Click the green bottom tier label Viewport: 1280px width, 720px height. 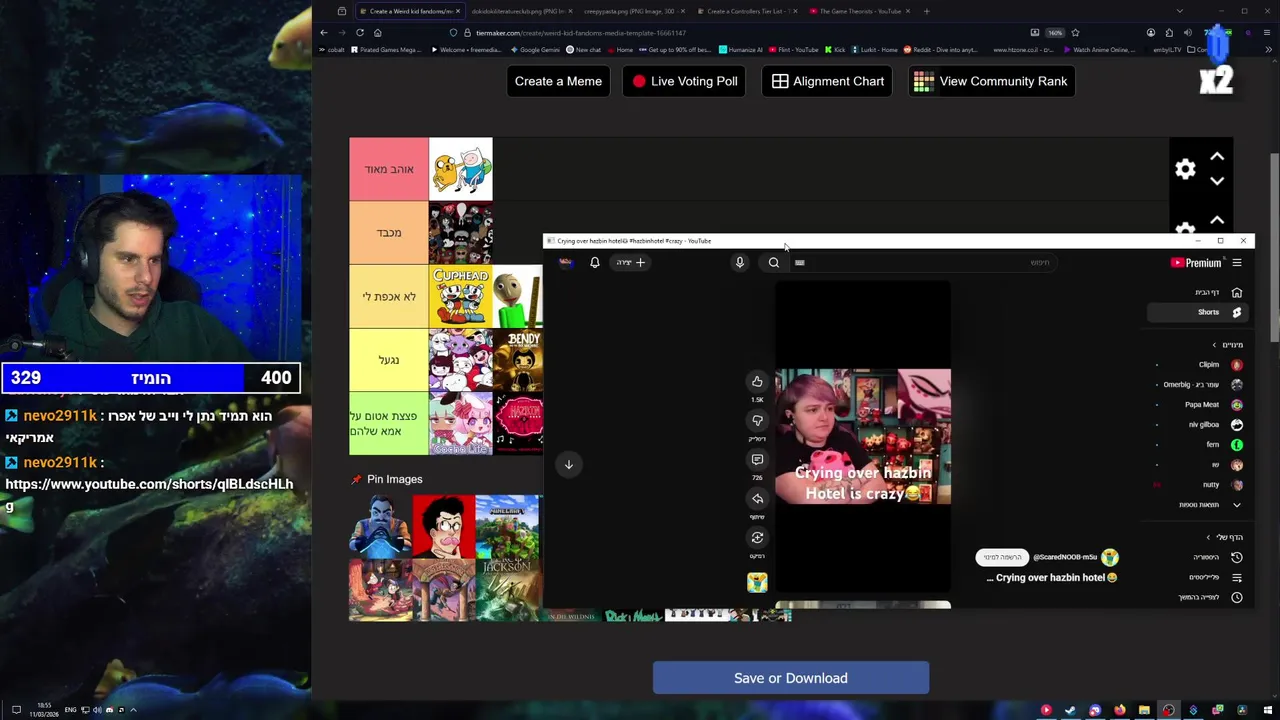point(389,424)
